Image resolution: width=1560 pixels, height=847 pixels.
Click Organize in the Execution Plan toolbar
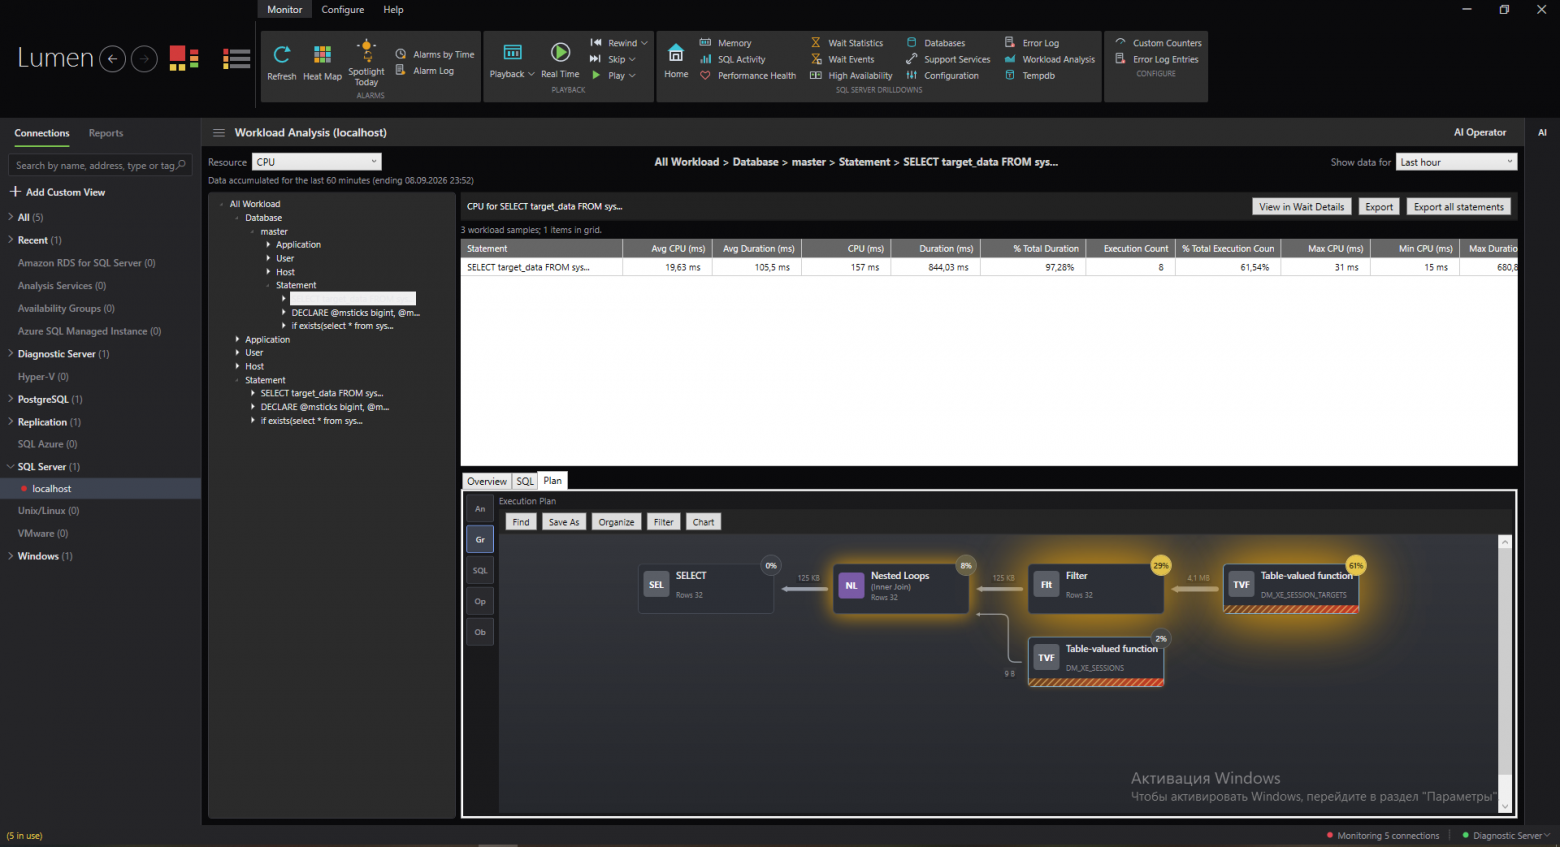point(616,522)
